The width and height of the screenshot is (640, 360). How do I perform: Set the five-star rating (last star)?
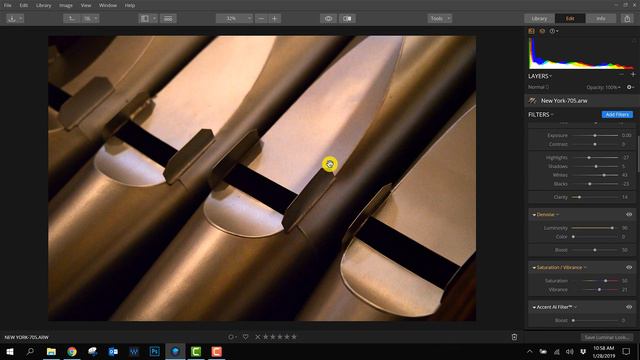[294, 337]
